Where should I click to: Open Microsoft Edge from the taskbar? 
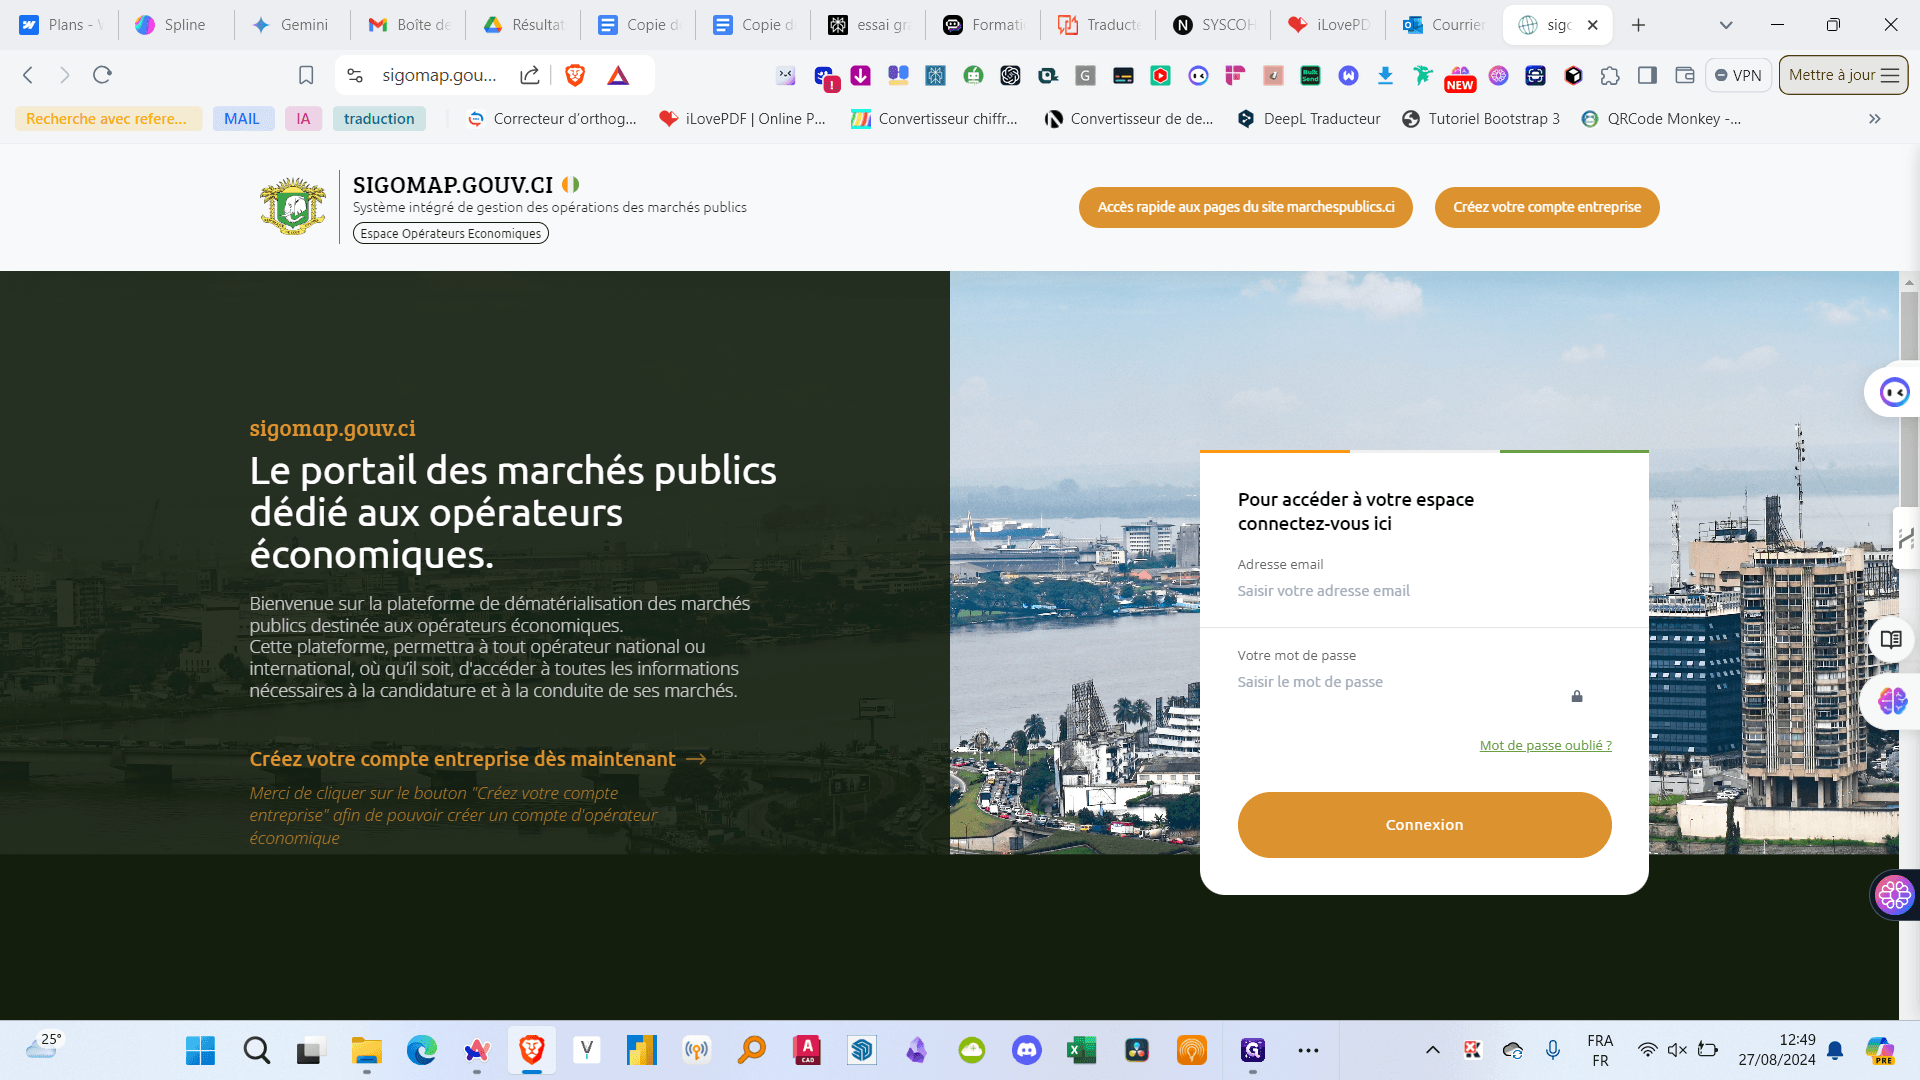coord(421,1050)
